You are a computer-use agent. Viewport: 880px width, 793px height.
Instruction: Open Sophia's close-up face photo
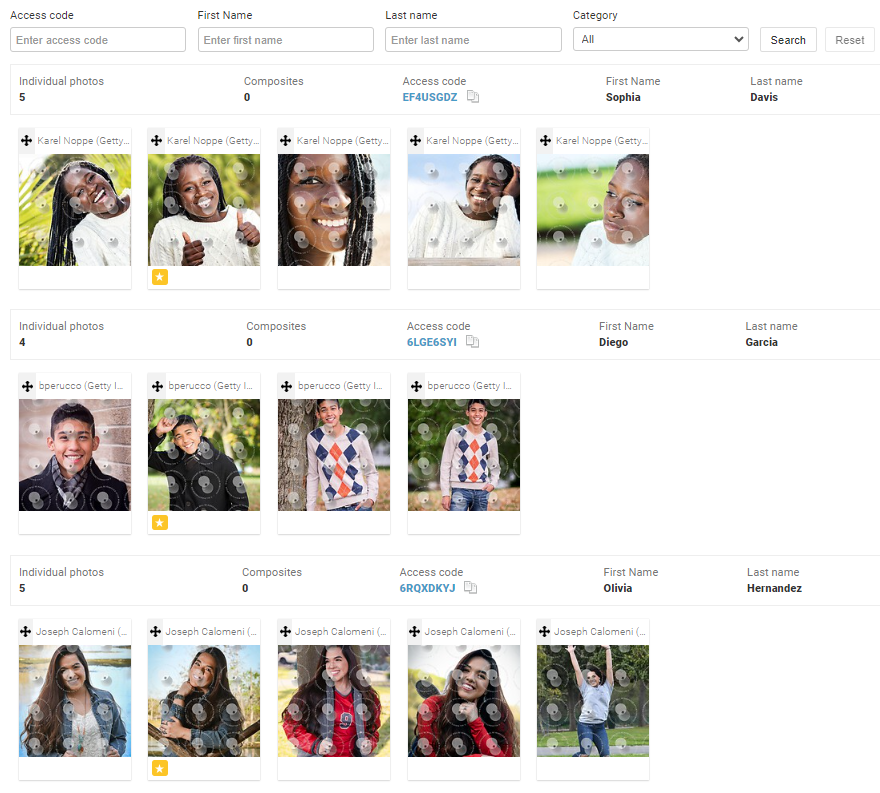point(334,210)
